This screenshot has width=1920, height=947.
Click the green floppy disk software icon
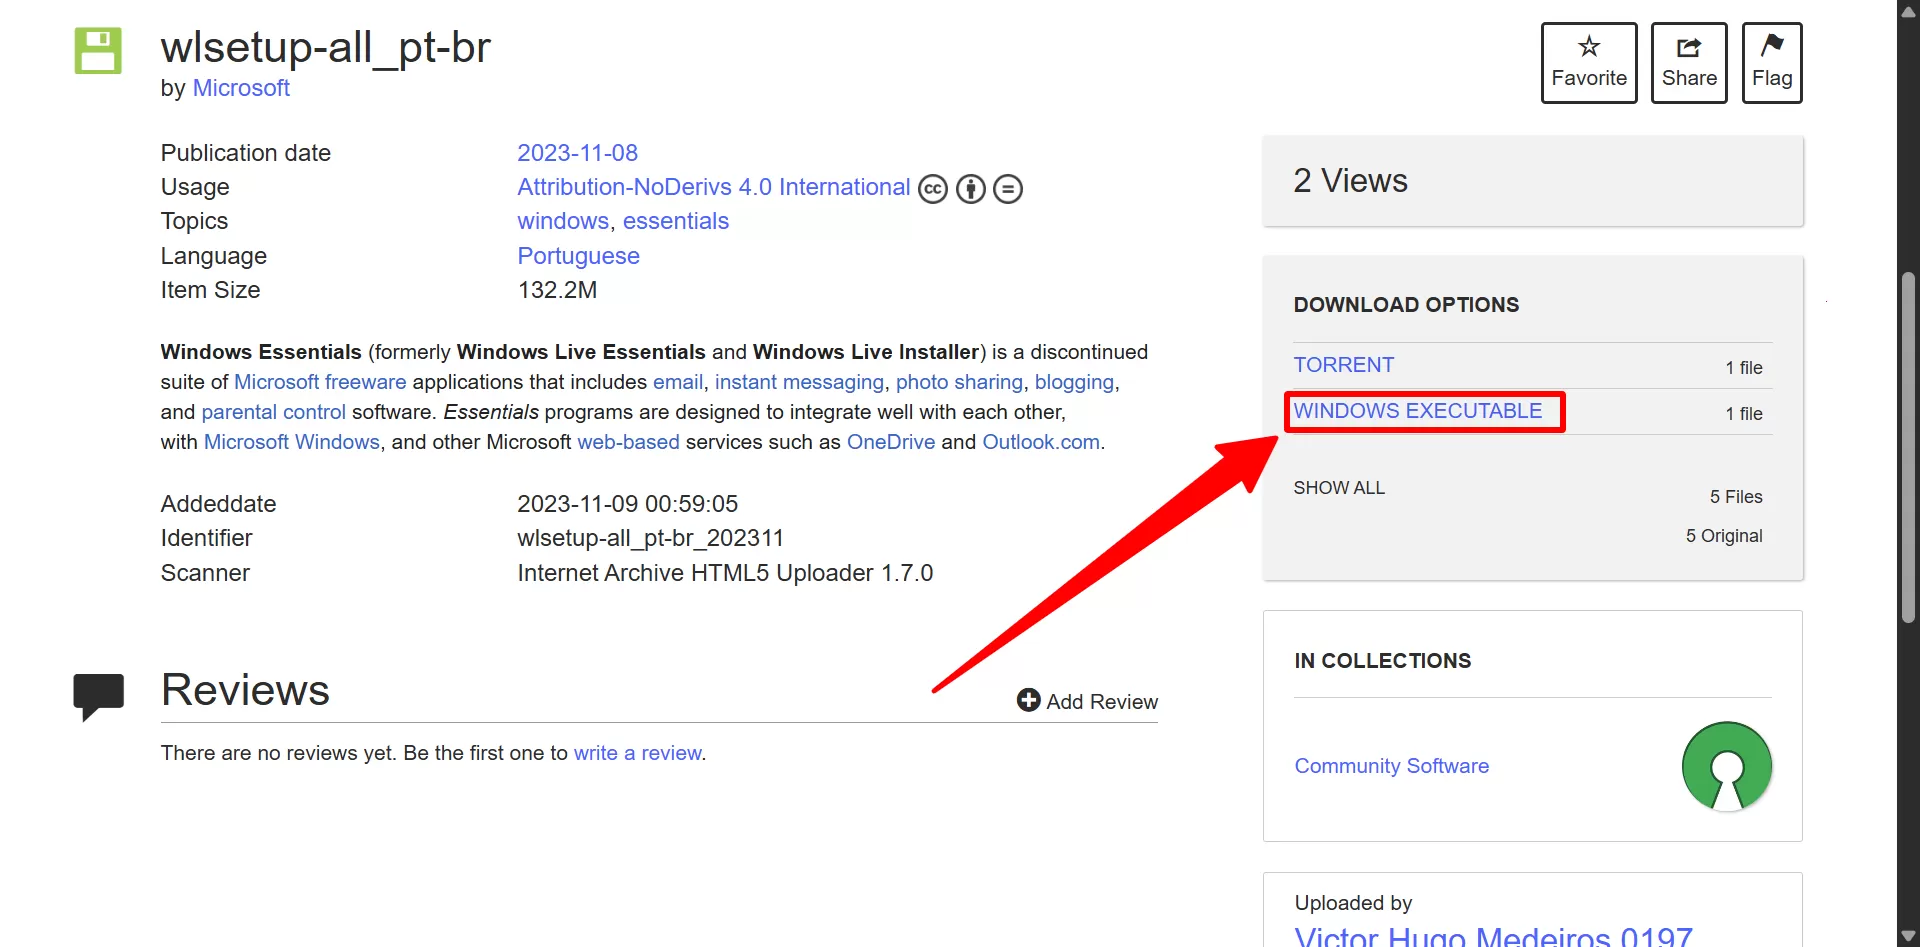click(98, 51)
